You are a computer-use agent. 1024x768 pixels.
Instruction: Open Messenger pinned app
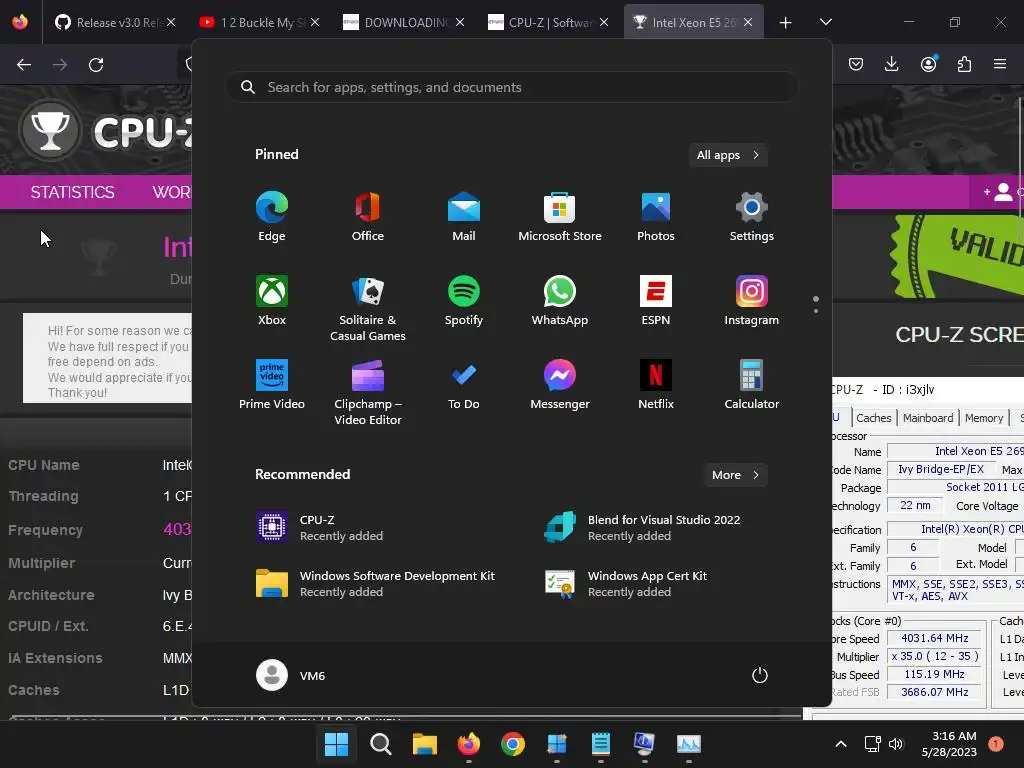[560, 385]
